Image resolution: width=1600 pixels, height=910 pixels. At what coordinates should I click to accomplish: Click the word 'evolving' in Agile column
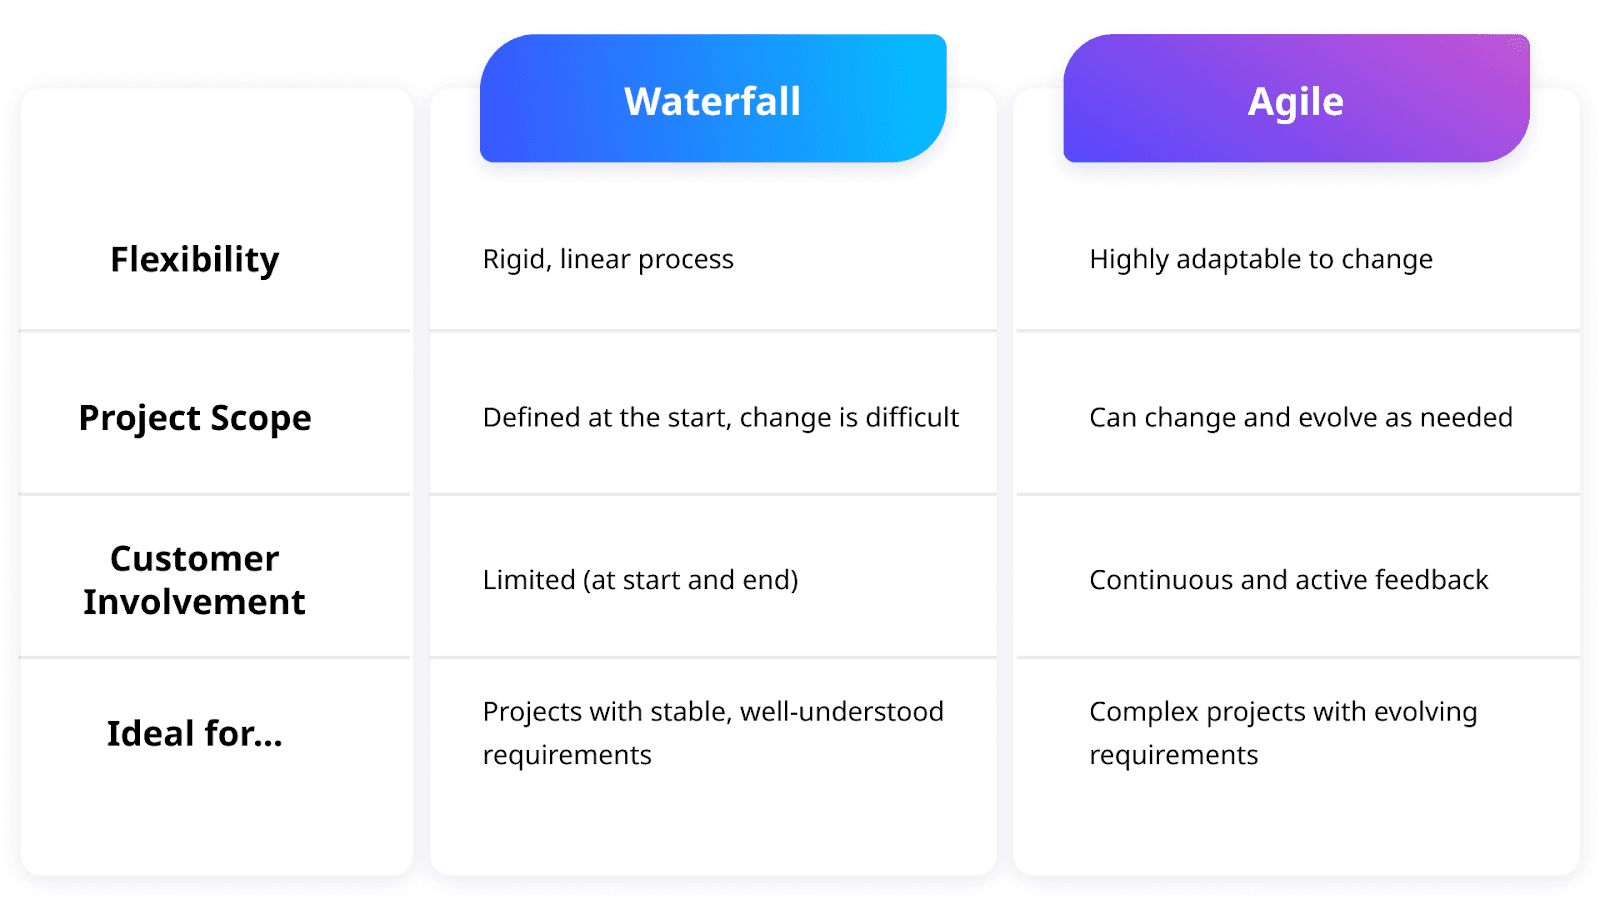(x=1426, y=712)
